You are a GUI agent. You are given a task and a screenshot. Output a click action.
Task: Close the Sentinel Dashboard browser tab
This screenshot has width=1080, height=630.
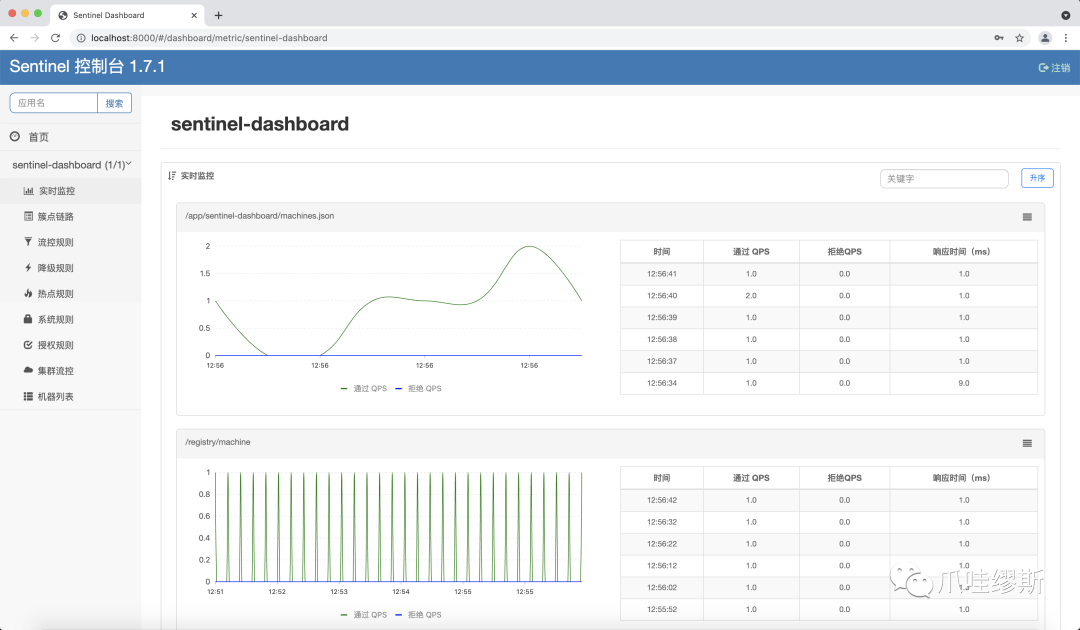[194, 15]
